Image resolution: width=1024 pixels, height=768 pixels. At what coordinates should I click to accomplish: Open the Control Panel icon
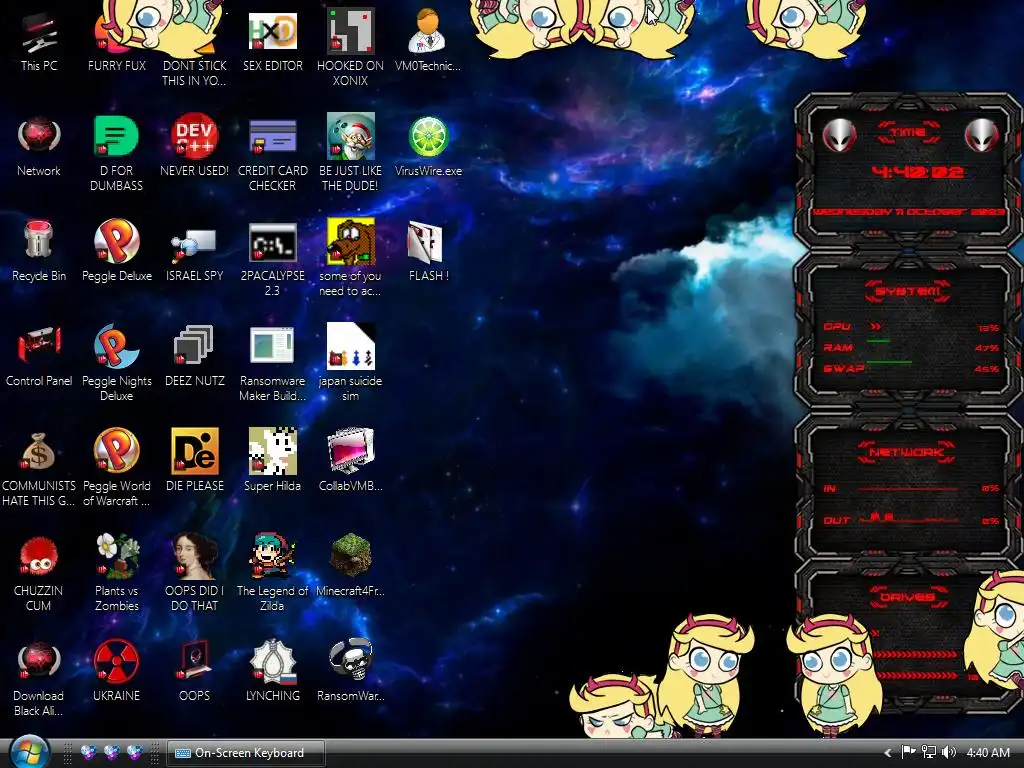(39, 345)
